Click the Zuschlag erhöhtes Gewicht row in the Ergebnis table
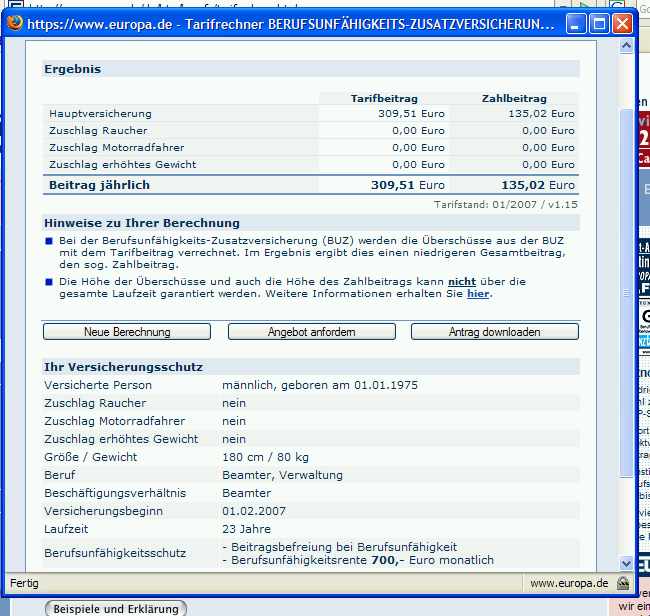This screenshot has width=650, height=616. (311, 165)
